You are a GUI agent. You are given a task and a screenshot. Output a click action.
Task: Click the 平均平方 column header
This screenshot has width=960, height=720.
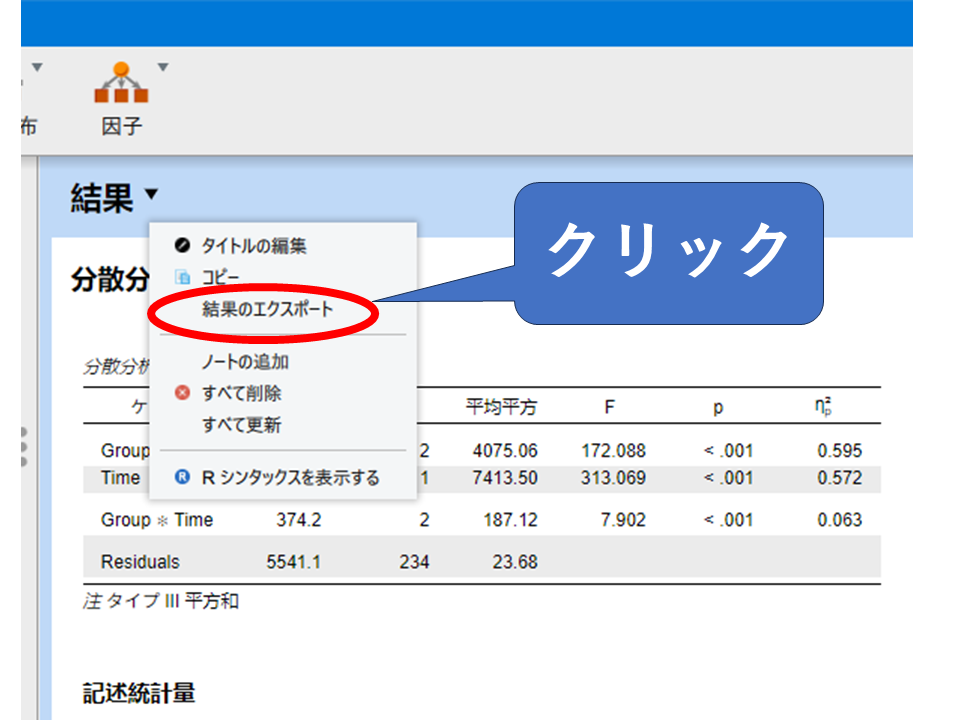tap(502, 407)
